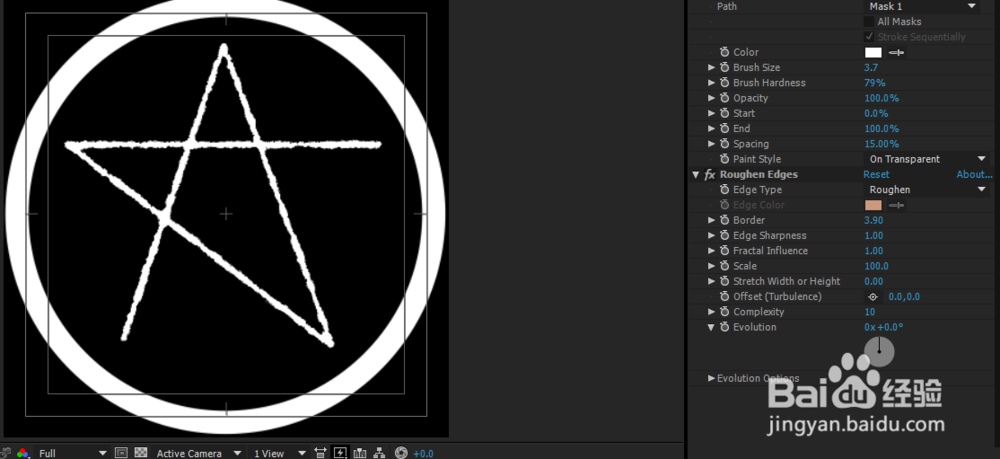Click the End property stopwatch
Screen dimensions: 1000x459
724,129
